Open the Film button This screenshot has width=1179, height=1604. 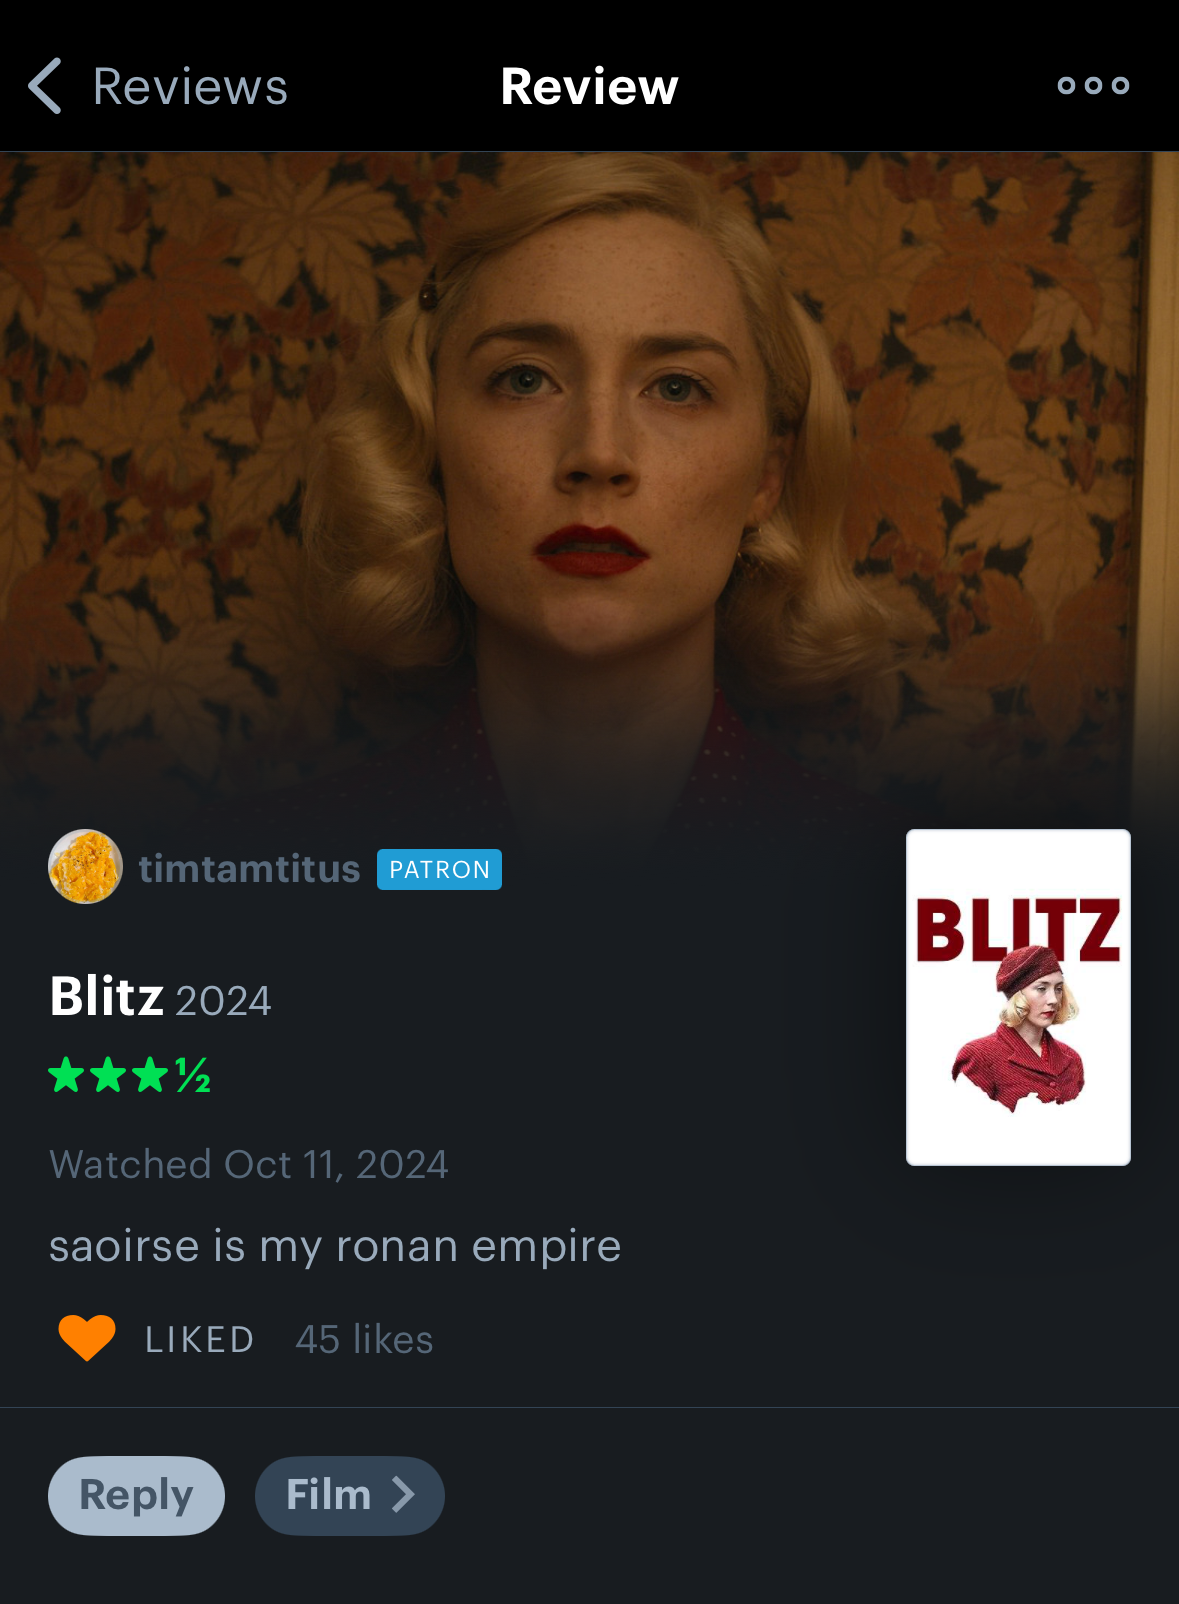(350, 1496)
